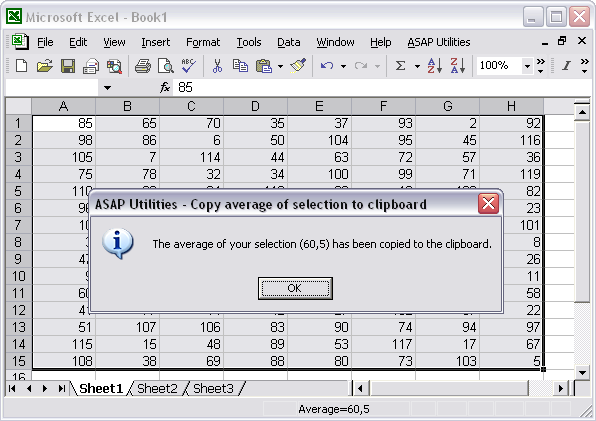Open the Help menu
This screenshot has height=421, width=596.
(x=380, y=42)
